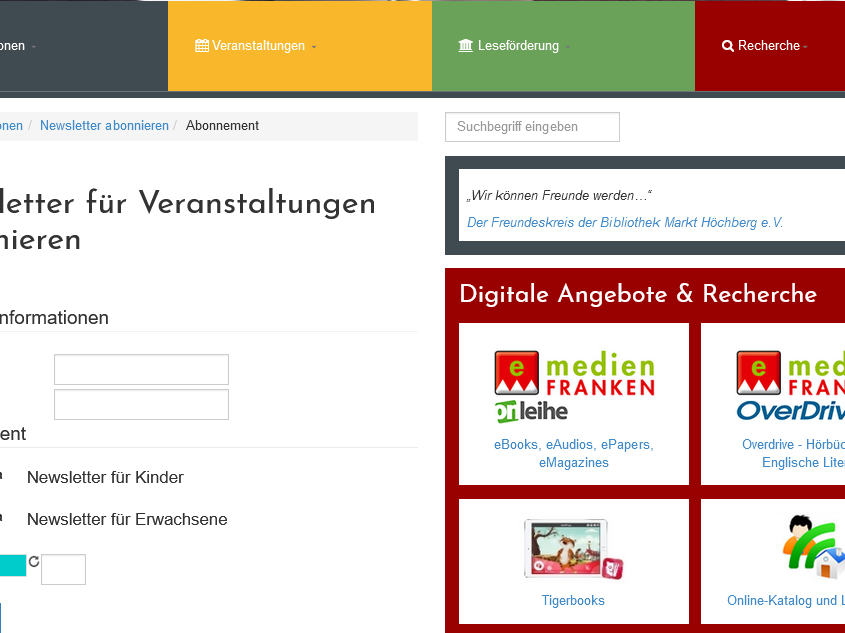Screen dimensions: 845x633
Task: Go to Newsletter abonnieren breadcrumb
Action: click(x=104, y=126)
